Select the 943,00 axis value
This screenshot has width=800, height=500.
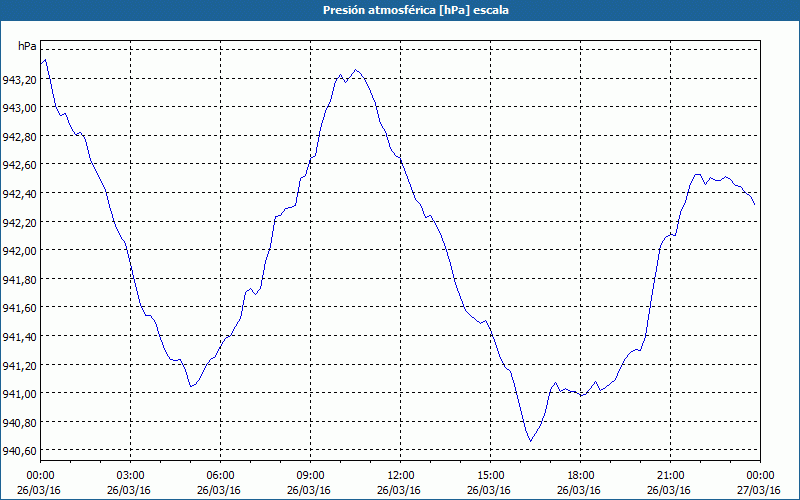point(19,108)
